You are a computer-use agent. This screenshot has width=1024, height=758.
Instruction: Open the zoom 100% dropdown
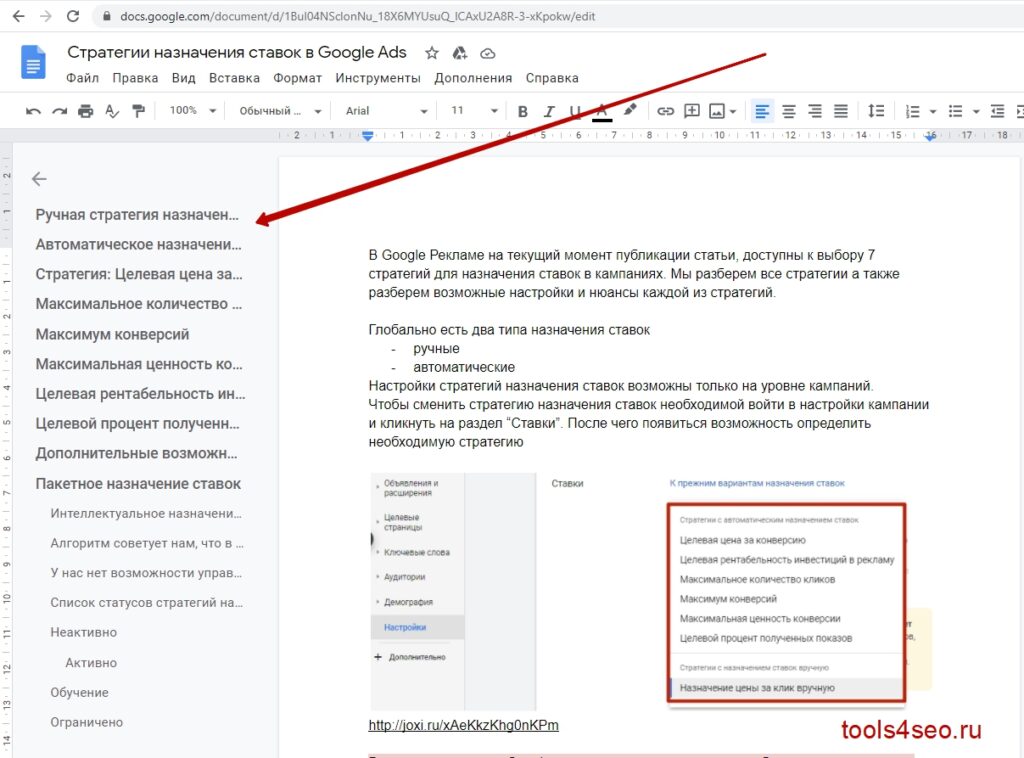(192, 111)
